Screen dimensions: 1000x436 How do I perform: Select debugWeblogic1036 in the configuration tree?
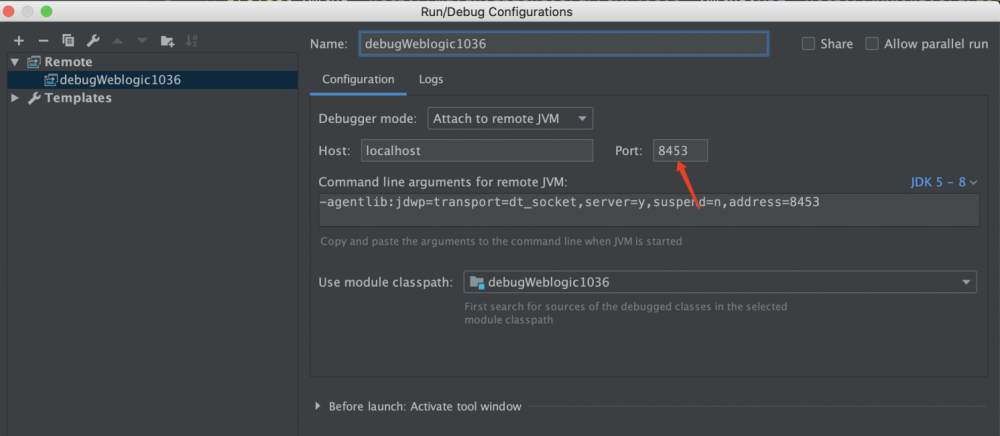(119, 80)
